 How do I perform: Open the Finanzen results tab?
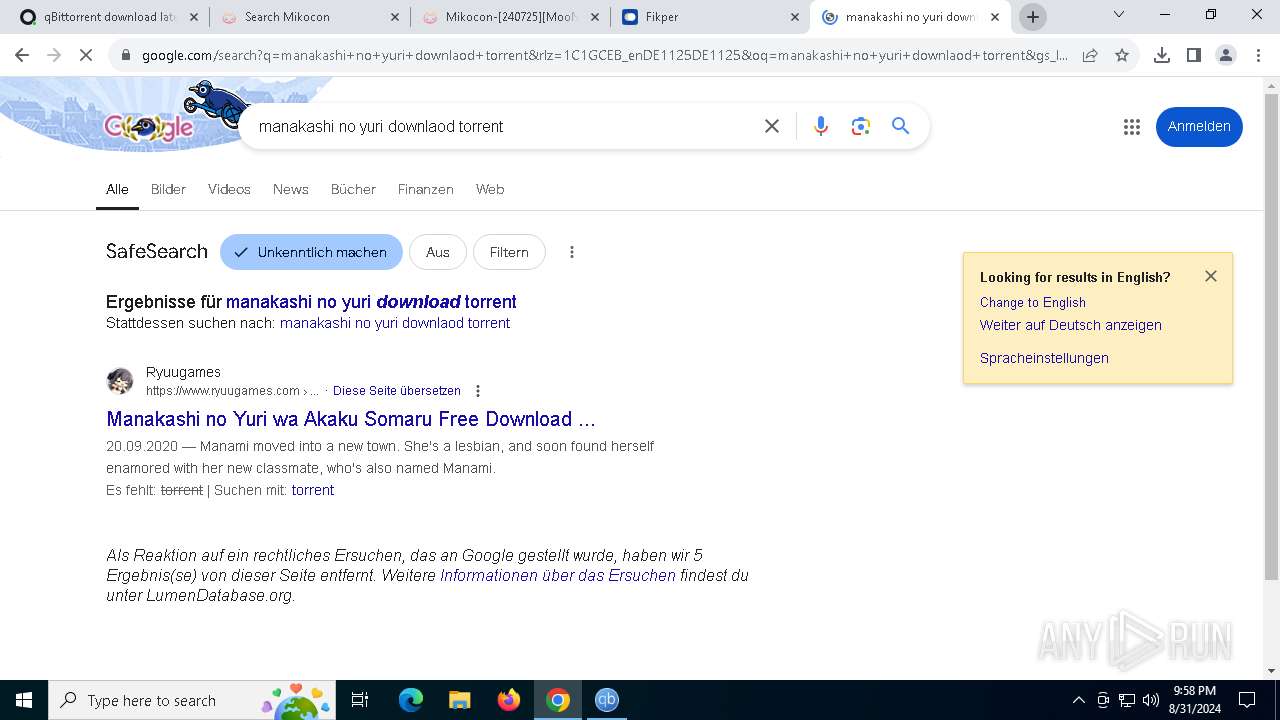[x=426, y=189]
